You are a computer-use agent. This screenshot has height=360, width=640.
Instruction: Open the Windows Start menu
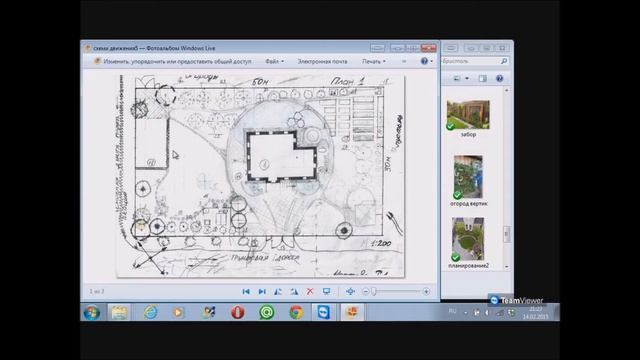click(92, 312)
